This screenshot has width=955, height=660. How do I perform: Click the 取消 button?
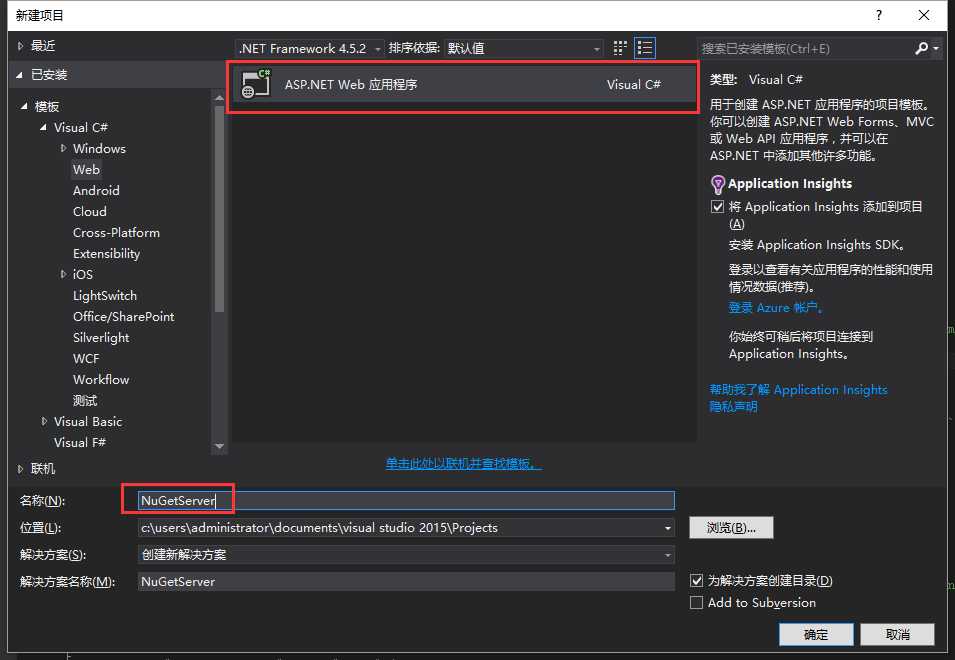click(x=897, y=634)
